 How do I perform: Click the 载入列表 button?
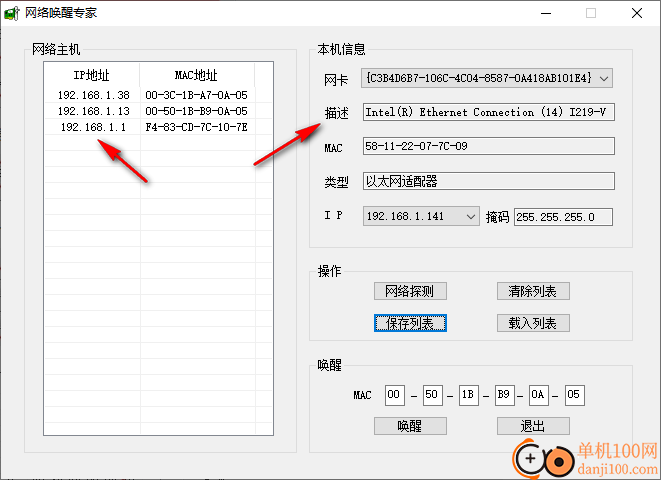tap(533, 323)
